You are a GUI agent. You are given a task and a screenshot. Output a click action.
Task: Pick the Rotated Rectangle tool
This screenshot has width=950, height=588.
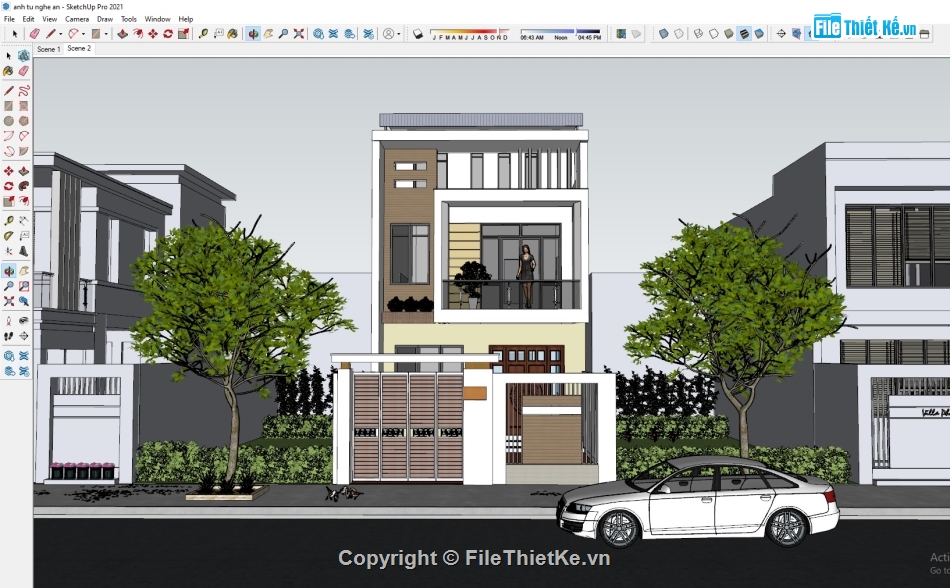tap(24, 105)
